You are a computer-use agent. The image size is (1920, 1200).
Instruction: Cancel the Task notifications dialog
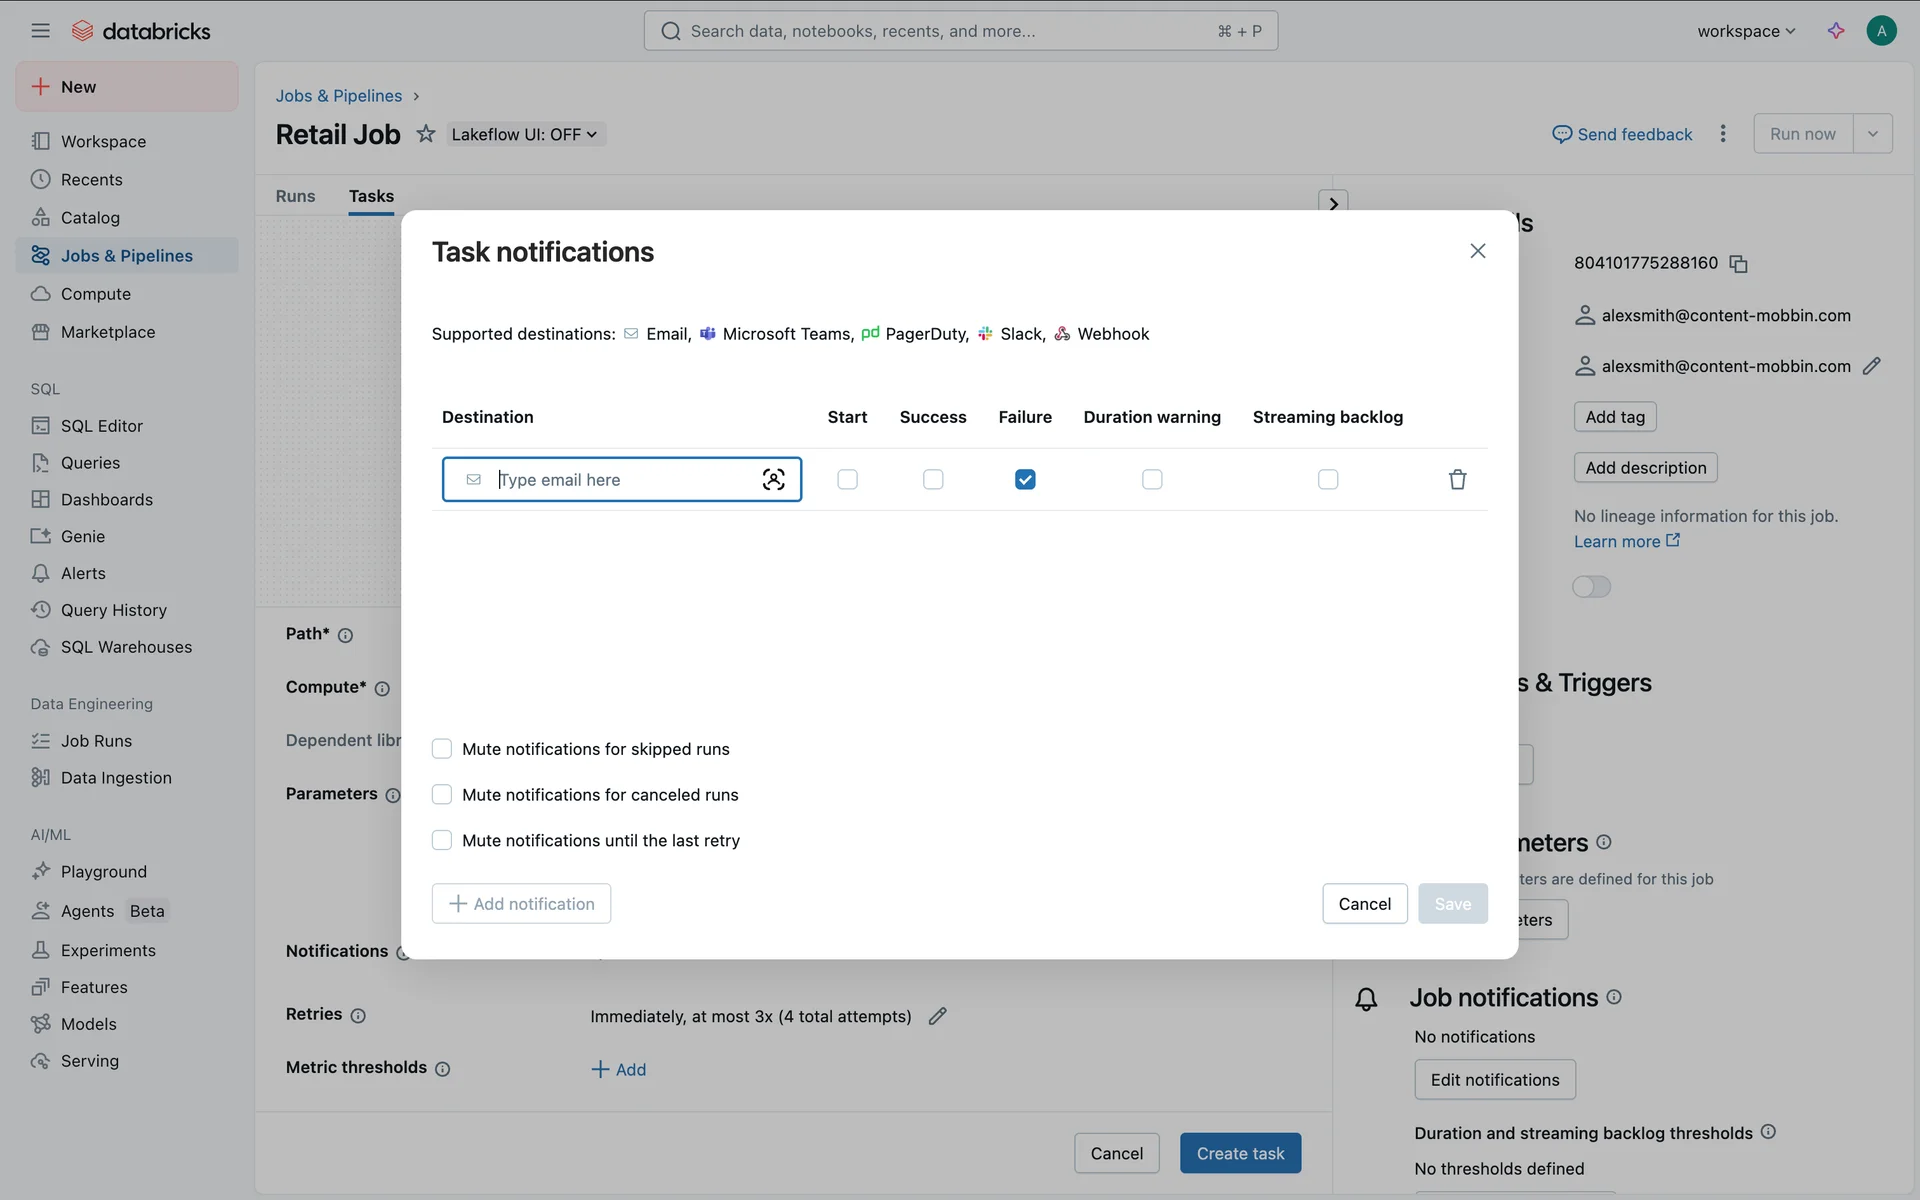[x=1364, y=904]
